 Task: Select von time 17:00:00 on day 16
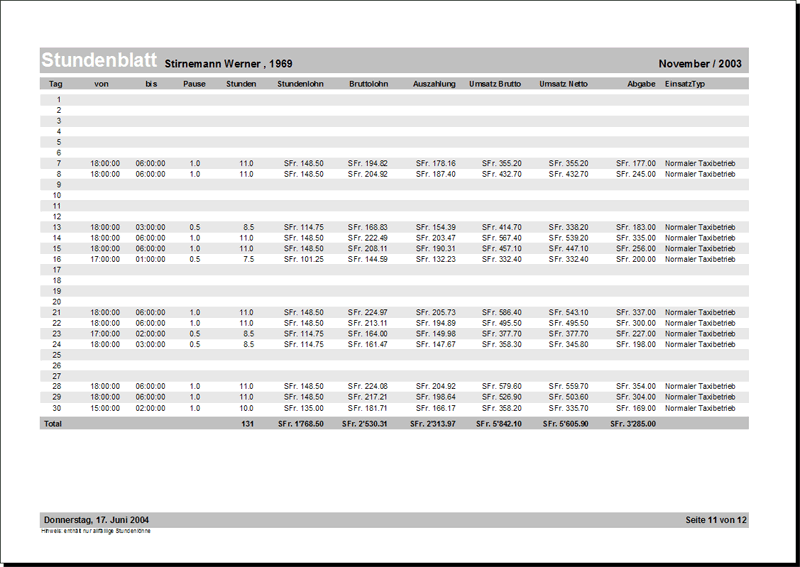pos(105,259)
